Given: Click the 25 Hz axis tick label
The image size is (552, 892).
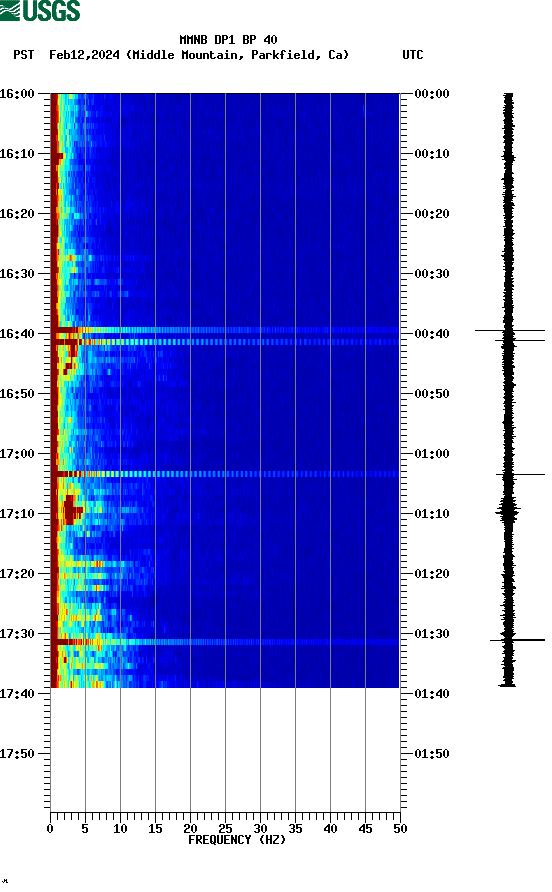Looking at the screenshot, I should coord(225,829).
